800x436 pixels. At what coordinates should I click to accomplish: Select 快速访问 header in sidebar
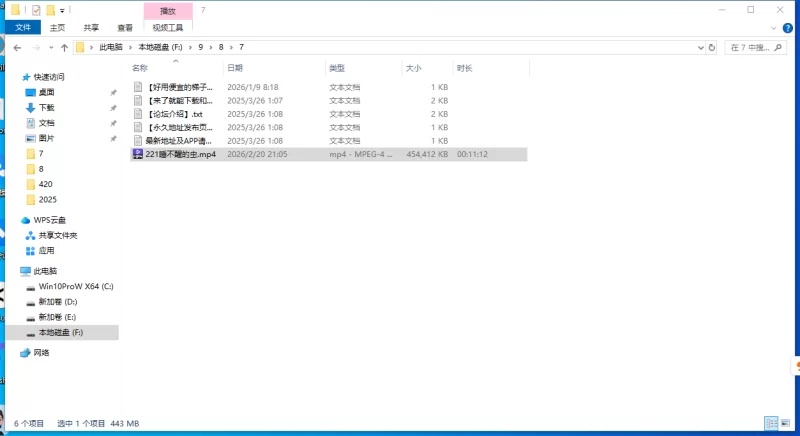pyautogui.click(x=49, y=77)
